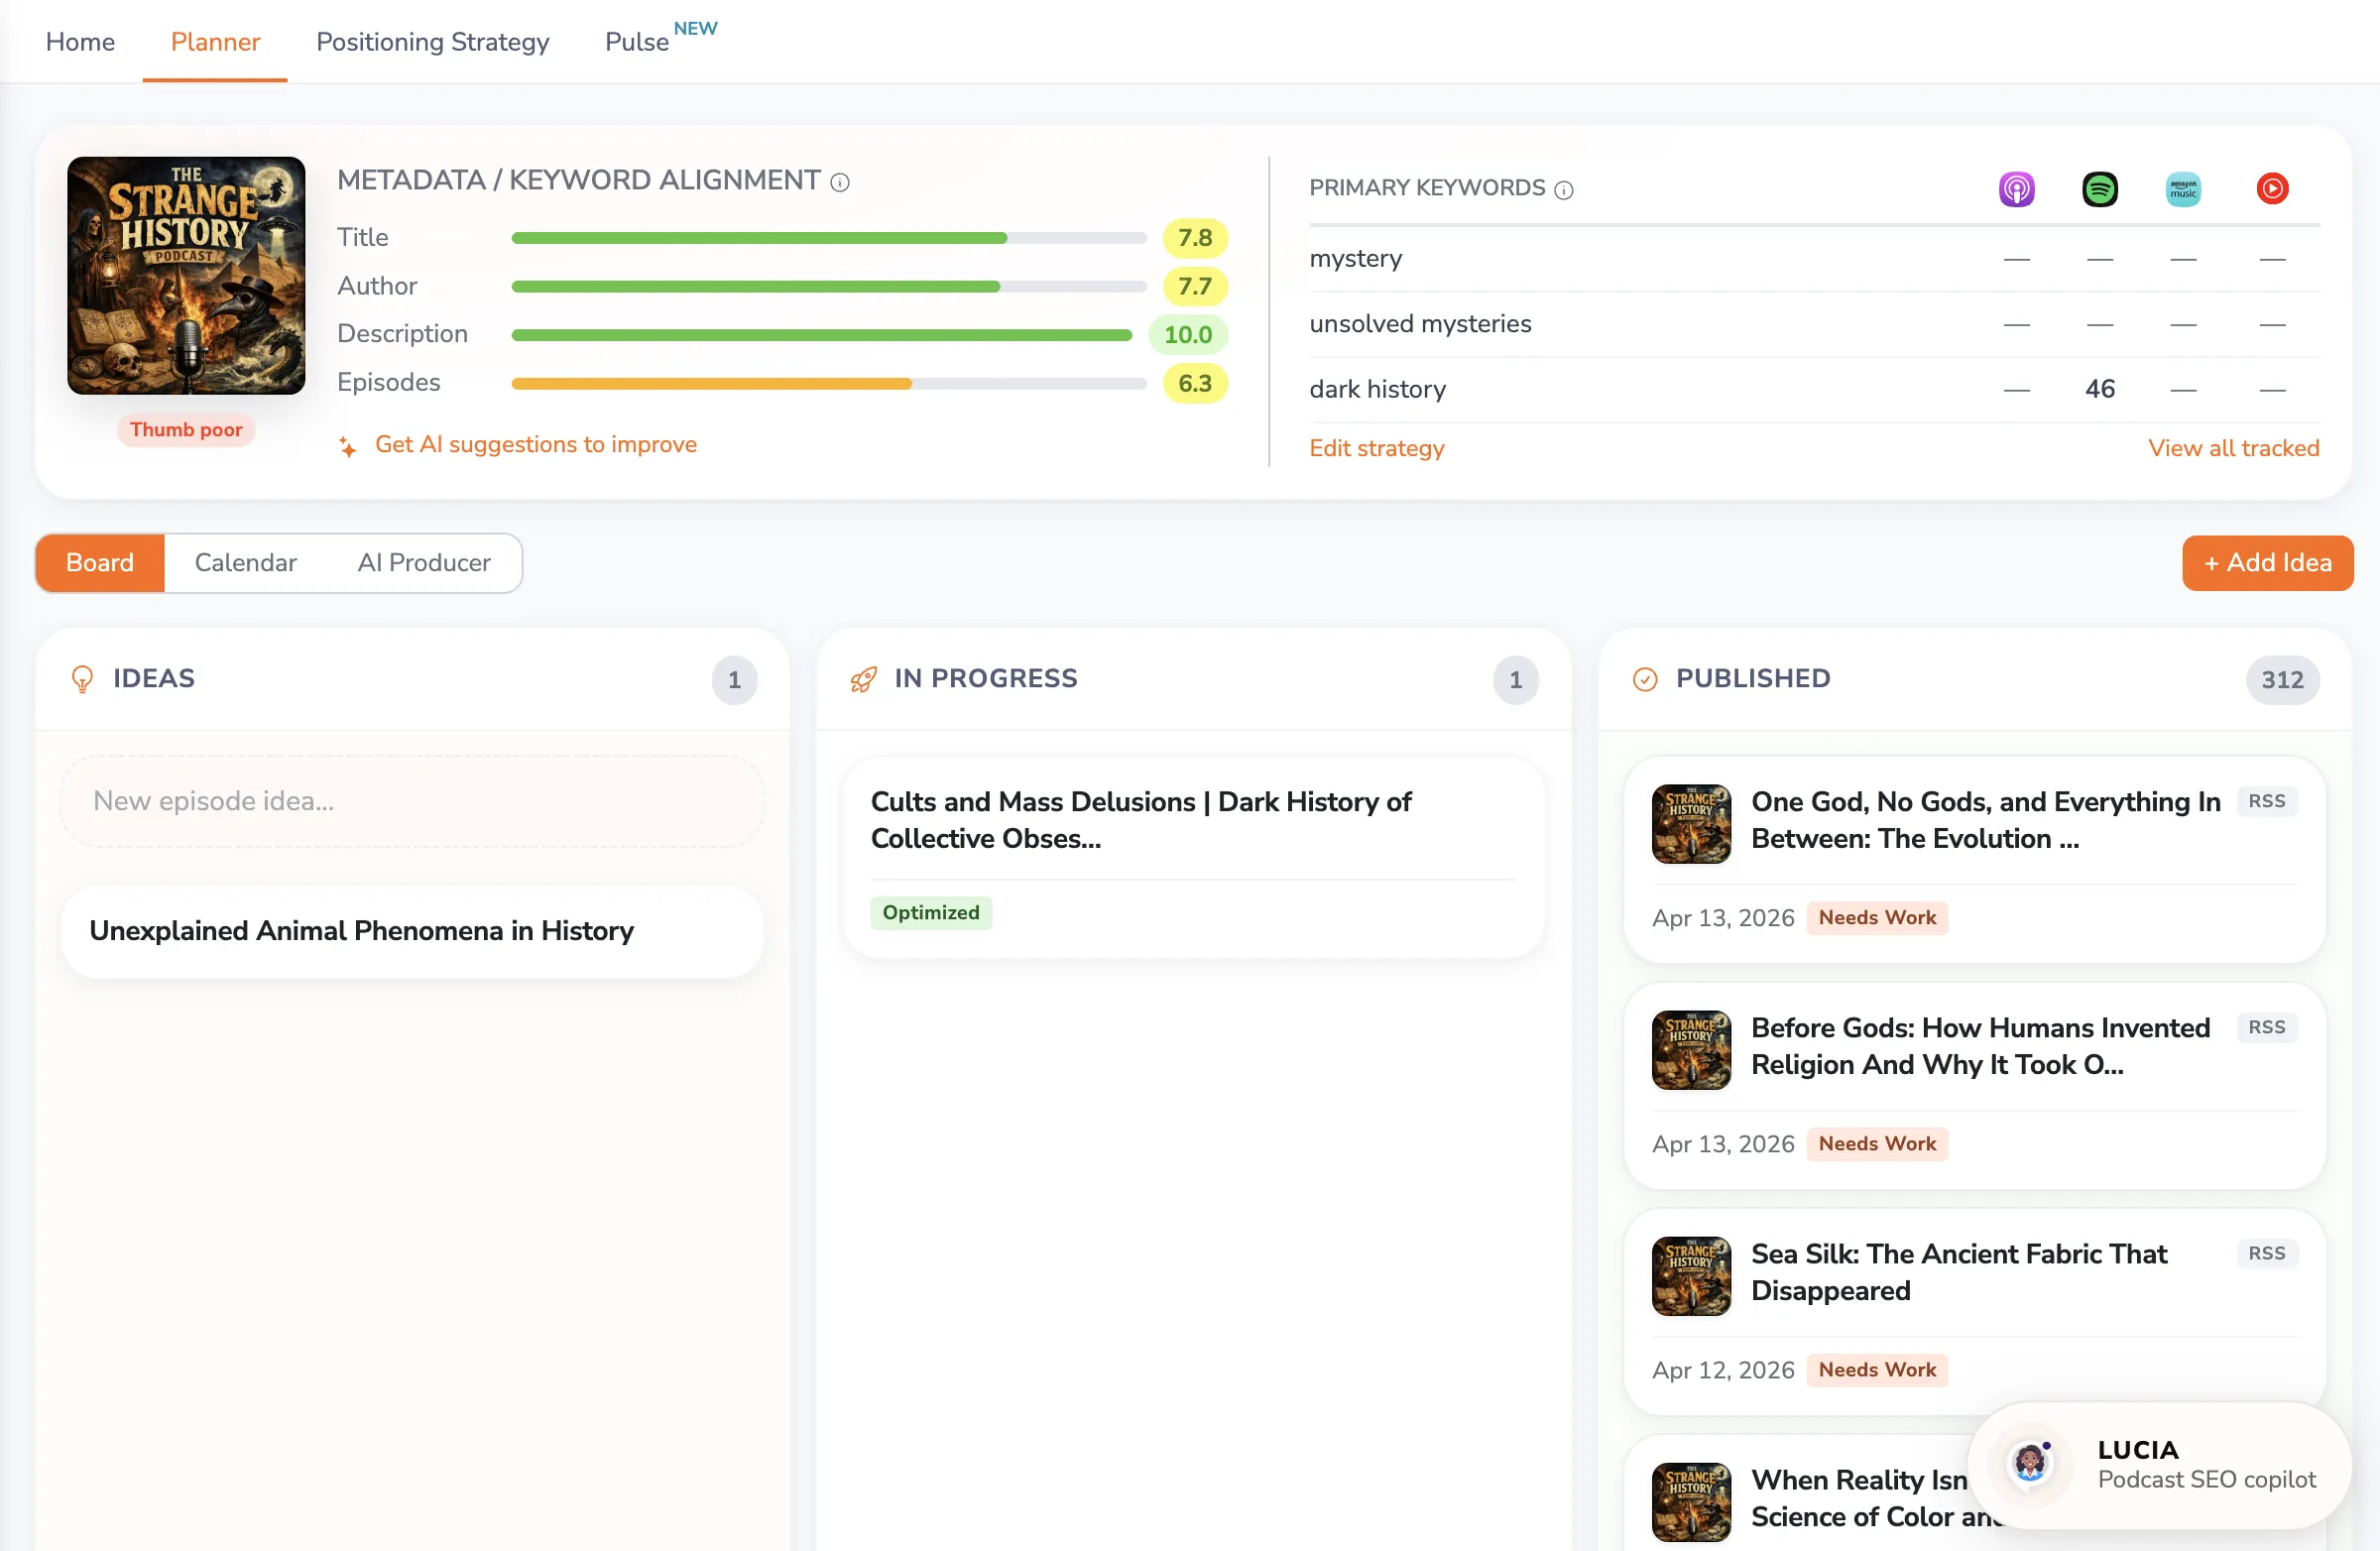Click the Optimized status tag on Cults episode
Viewport: 2380px width, 1551px height.
point(931,912)
